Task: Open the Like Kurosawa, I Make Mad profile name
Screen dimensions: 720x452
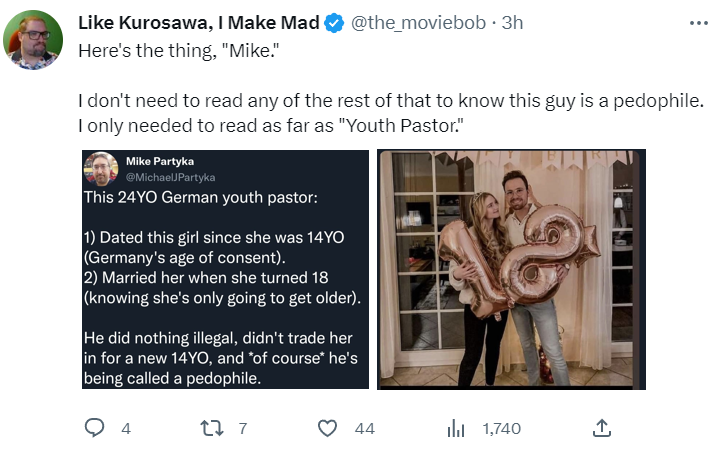Action: tap(199, 23)
